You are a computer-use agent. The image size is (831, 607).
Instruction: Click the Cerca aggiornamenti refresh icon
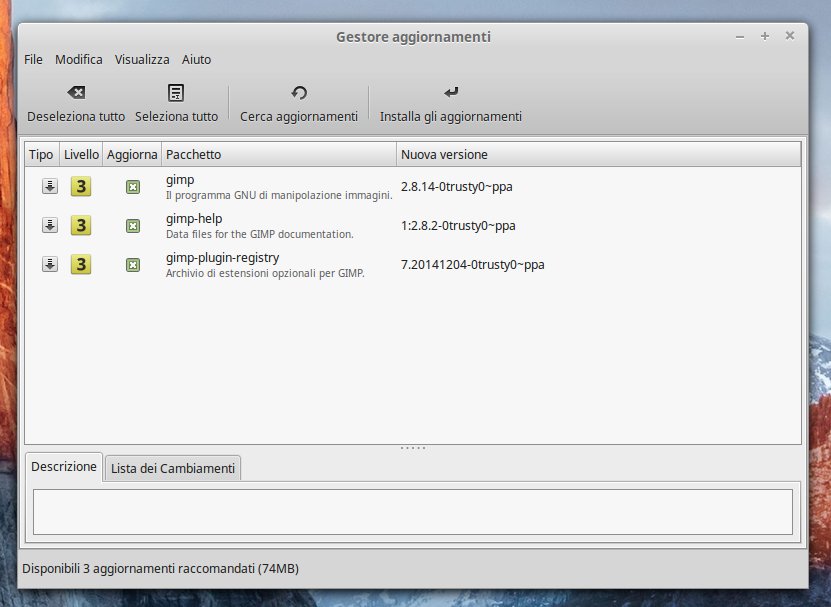tap(299, 93)
